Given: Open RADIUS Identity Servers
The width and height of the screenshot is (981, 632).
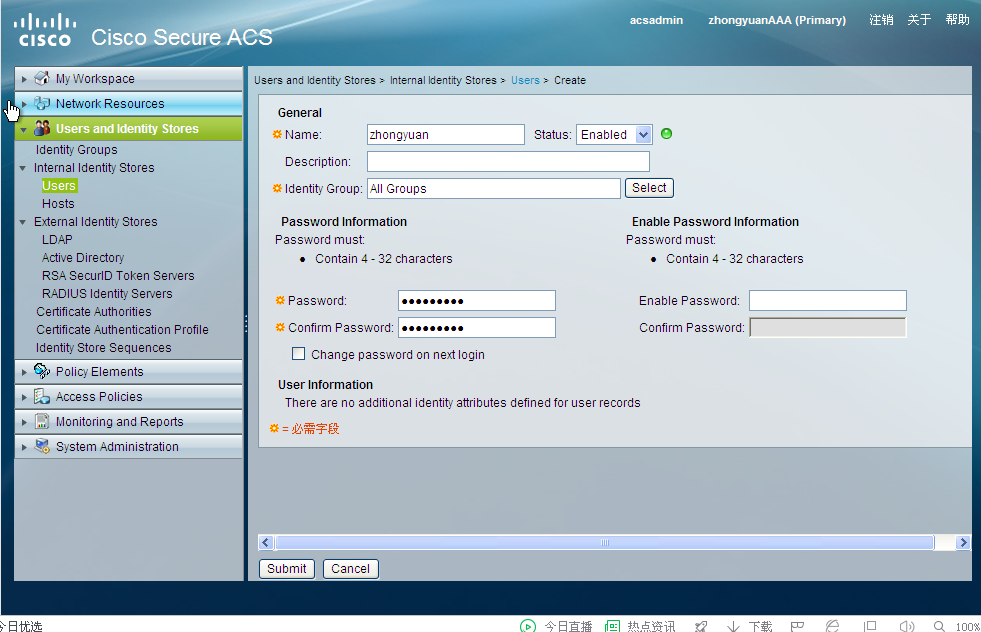Looking at the screenshot, I should tap(107, 293).
